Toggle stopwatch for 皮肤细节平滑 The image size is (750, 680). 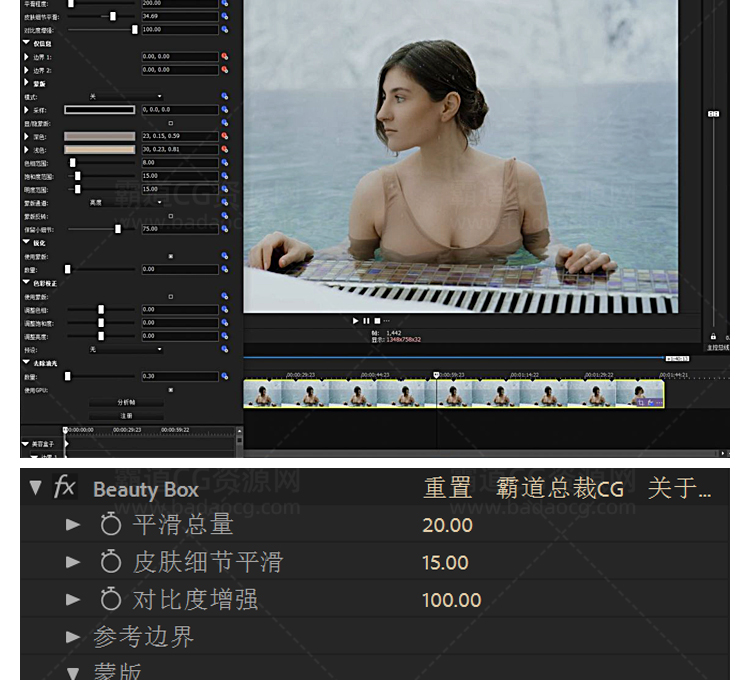coord(110,561)
